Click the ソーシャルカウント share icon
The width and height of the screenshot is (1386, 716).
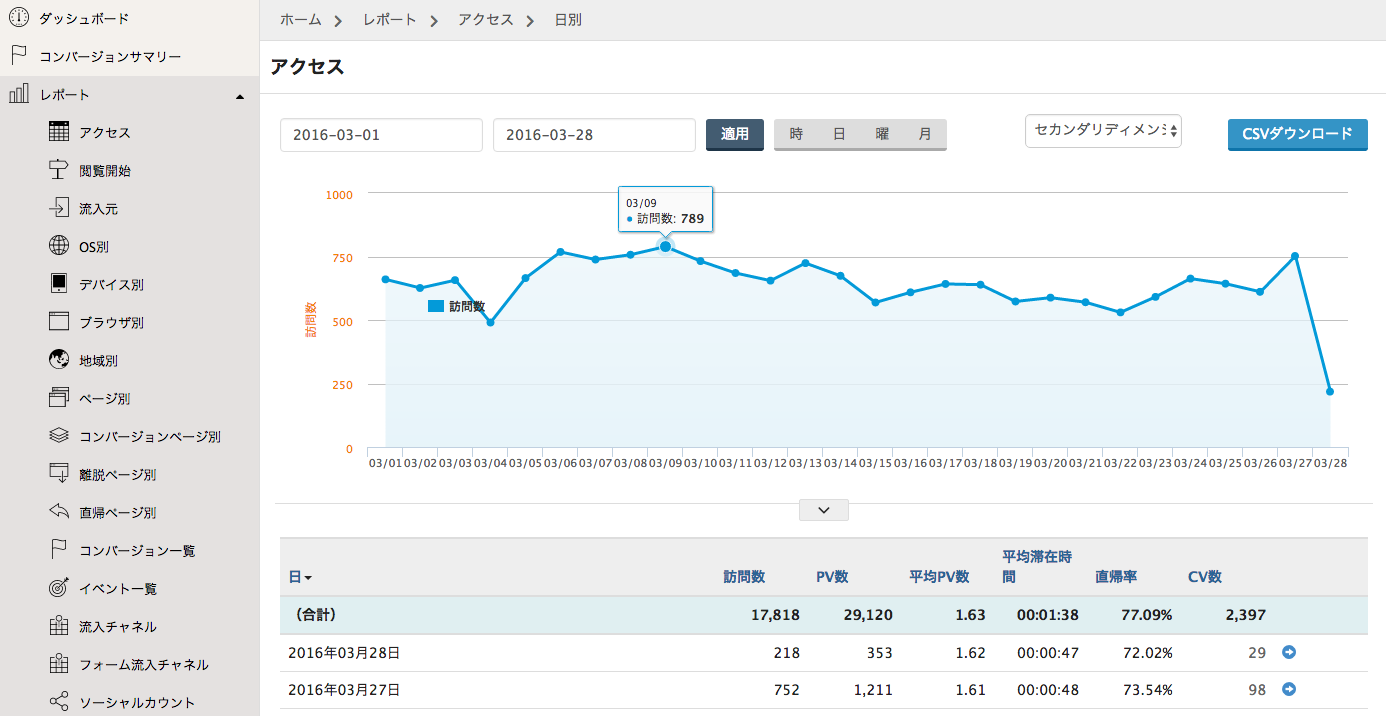(x=59, y=702)
